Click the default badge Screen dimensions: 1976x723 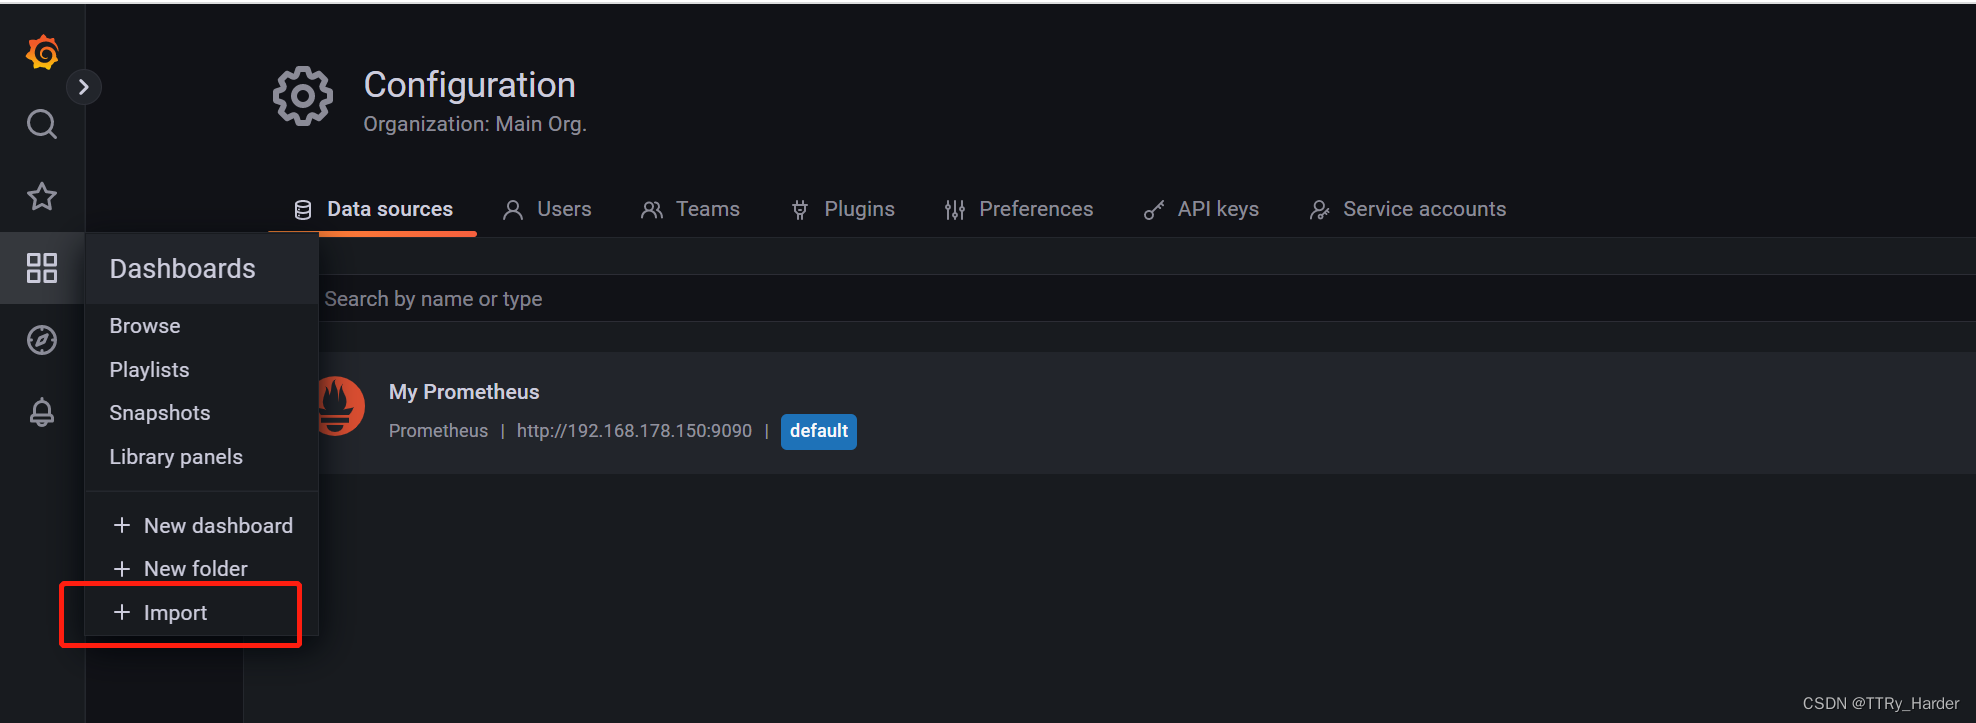tap(819, 431)
